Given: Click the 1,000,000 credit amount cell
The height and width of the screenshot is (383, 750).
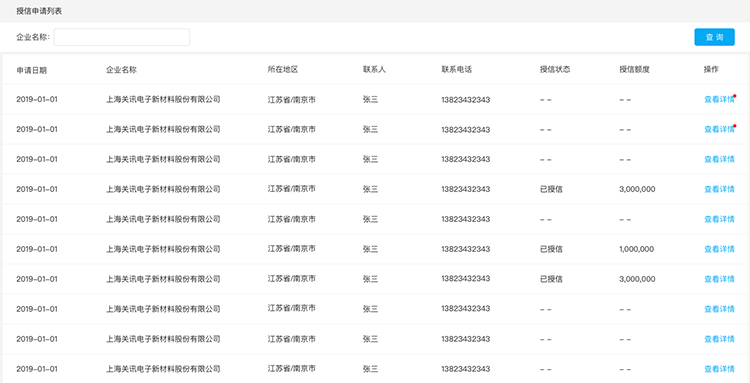Looking at the screenshot, I should point(637,249).
